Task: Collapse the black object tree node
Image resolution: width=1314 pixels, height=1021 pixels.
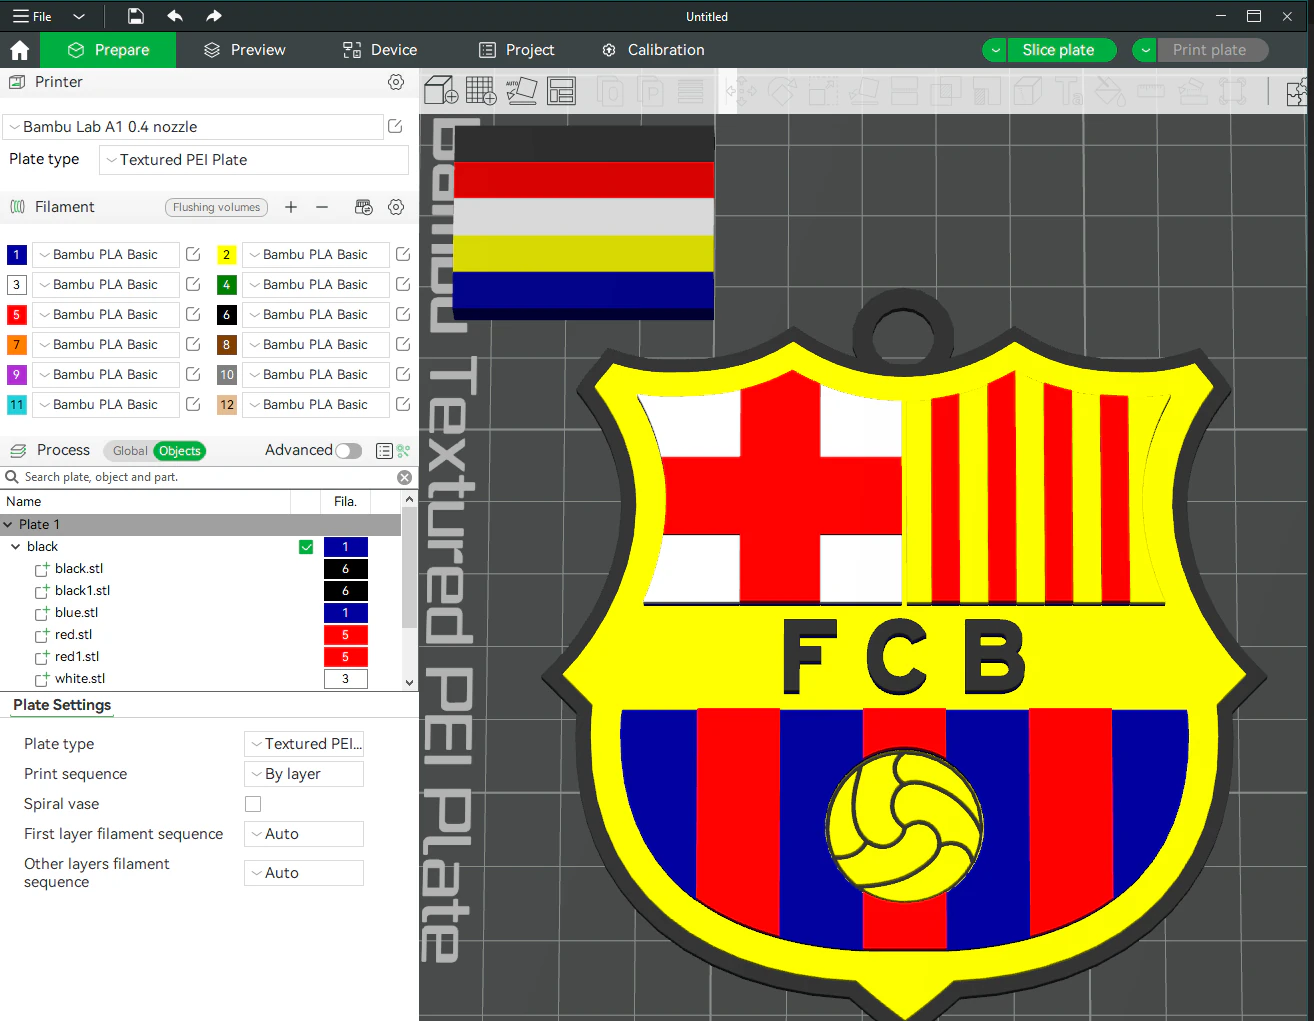Action: click(x=16, y=547)
